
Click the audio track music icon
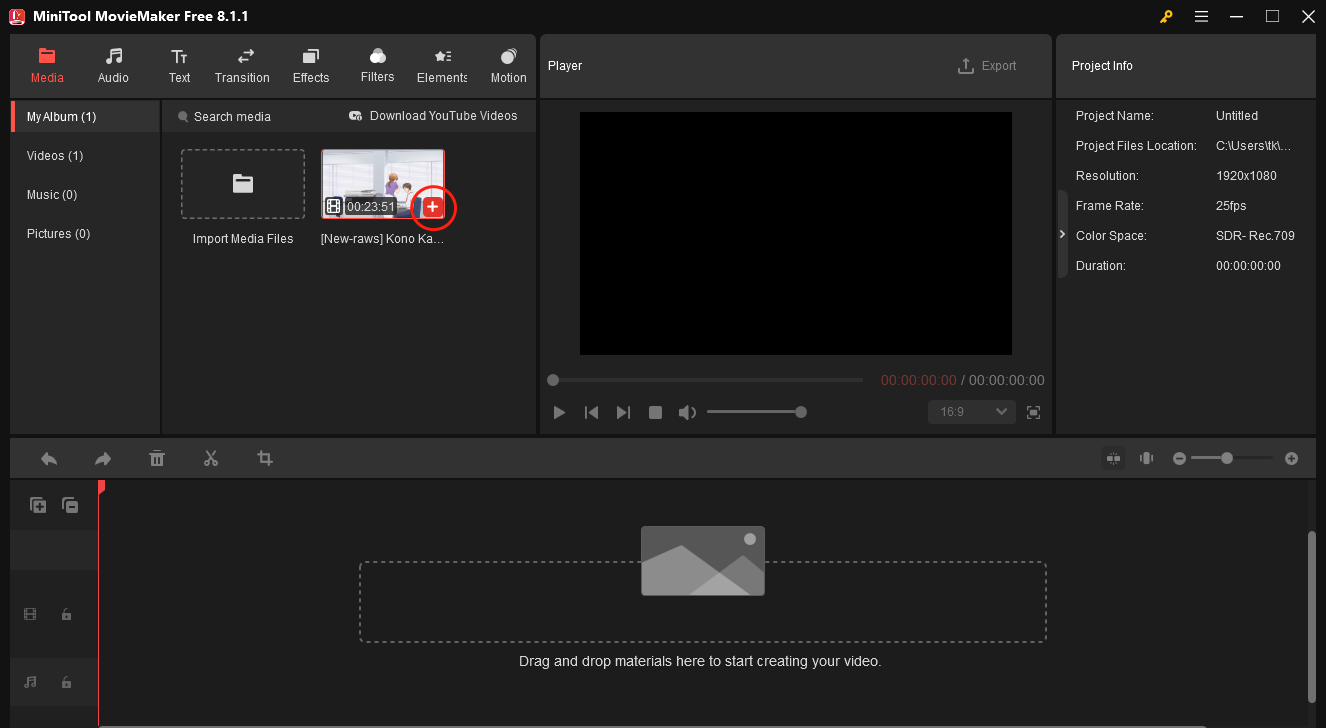(x=30, y=682)
